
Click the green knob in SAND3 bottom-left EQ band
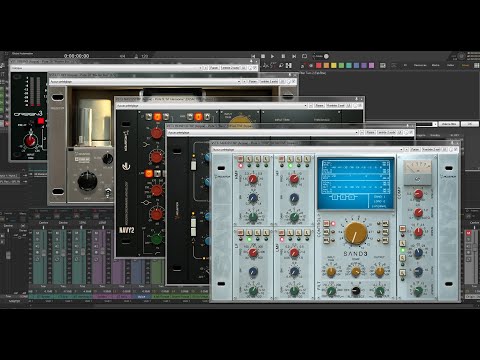(253, 291)
